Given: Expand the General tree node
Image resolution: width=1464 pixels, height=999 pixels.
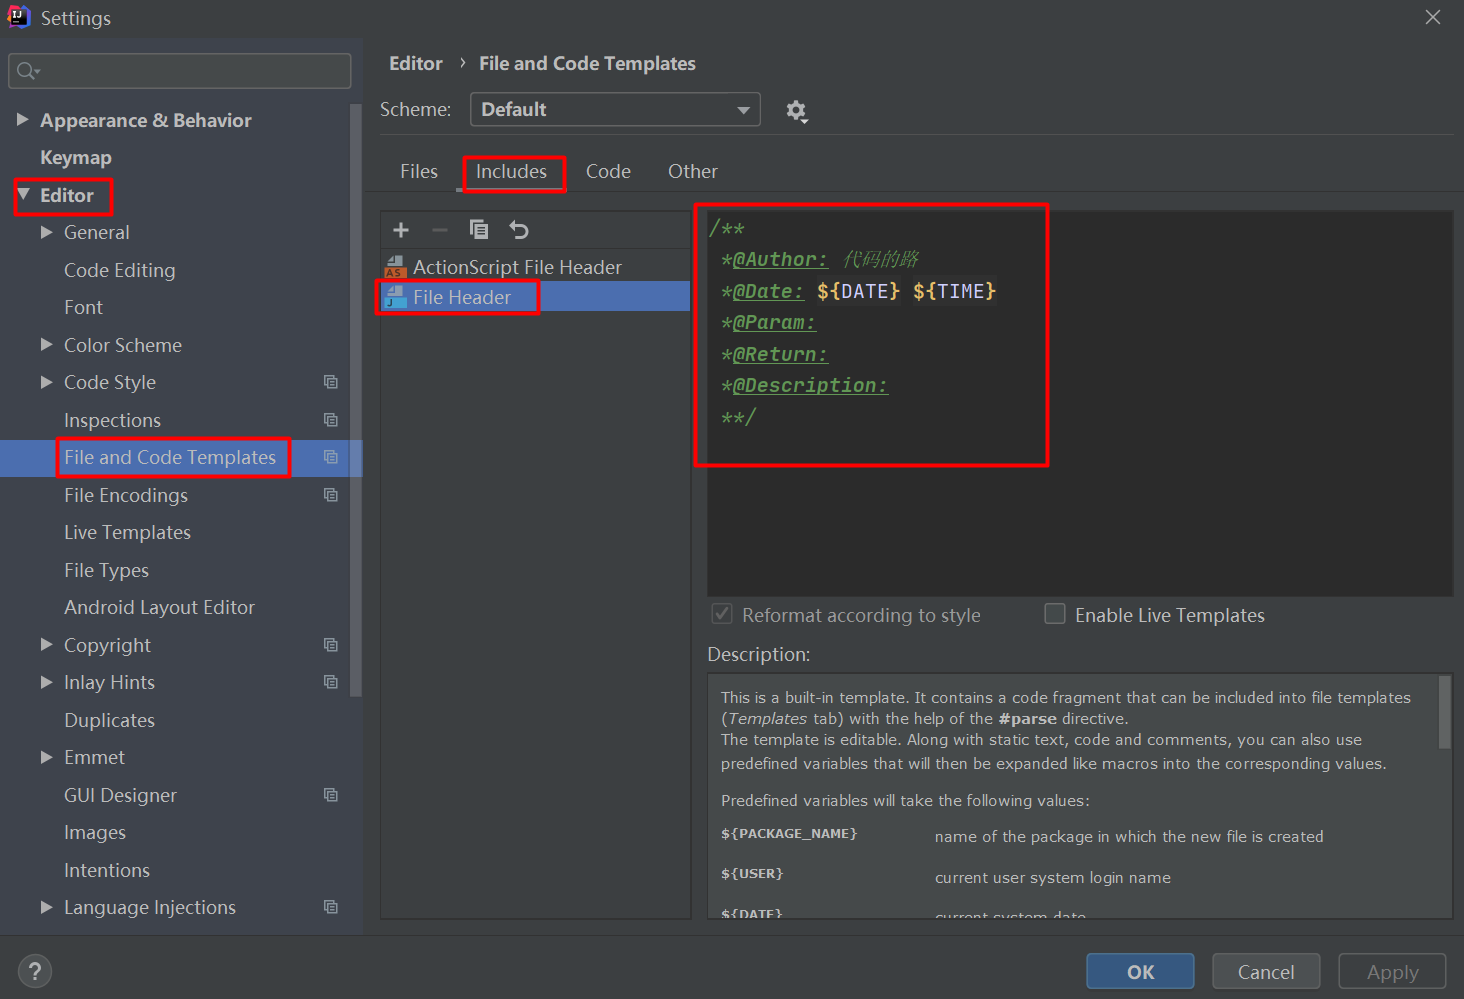Looking at the screenshot, I should [x=46, y=232].
